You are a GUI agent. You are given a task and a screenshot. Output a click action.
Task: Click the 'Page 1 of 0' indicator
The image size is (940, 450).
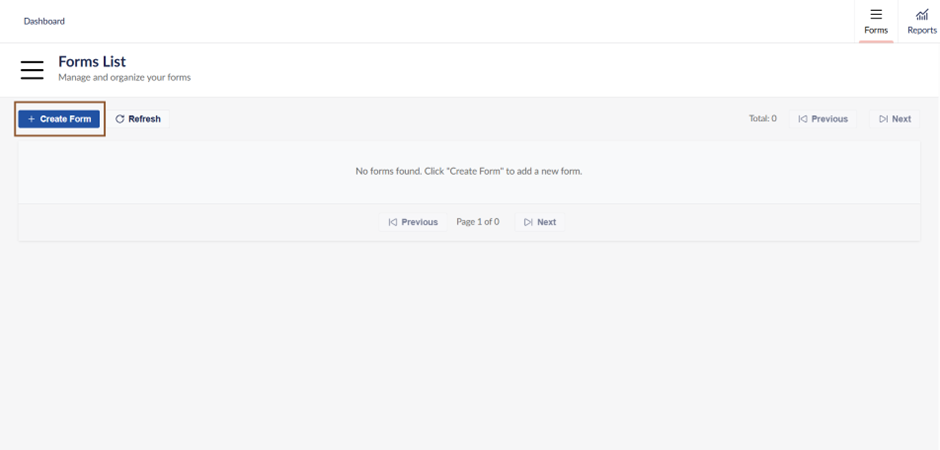pyautogui.click(x=477, y=222)
